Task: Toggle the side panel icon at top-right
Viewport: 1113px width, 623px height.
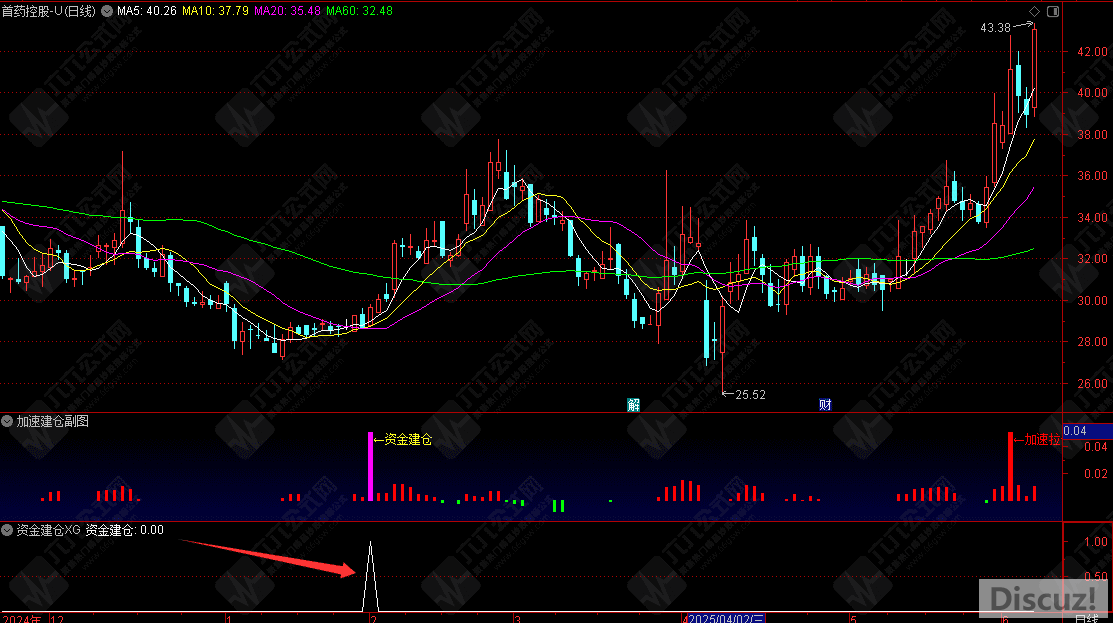Action: [x=1051, y=10]
